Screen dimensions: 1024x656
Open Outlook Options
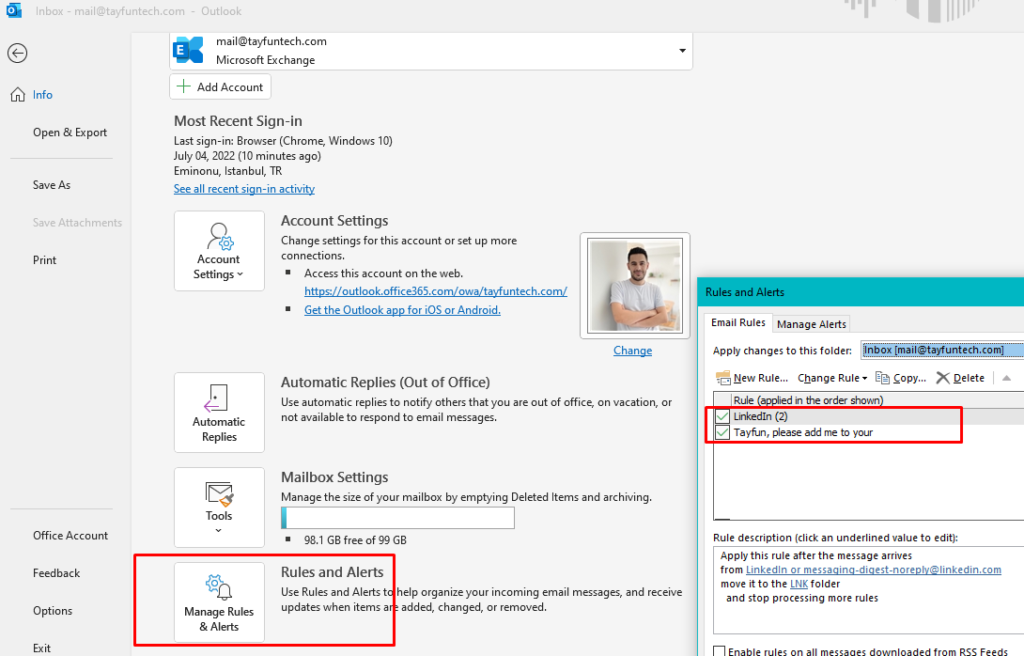(53, 611)
